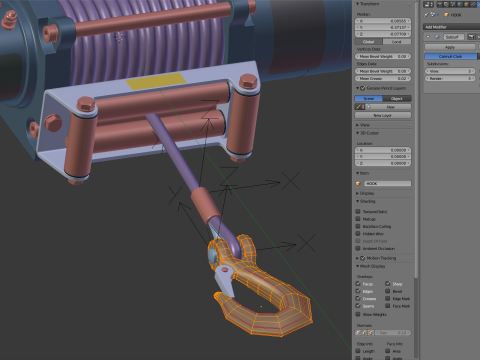Enable the Show Weights checkbox
This screenshot has height=360, width=480.
coord(358,314)
